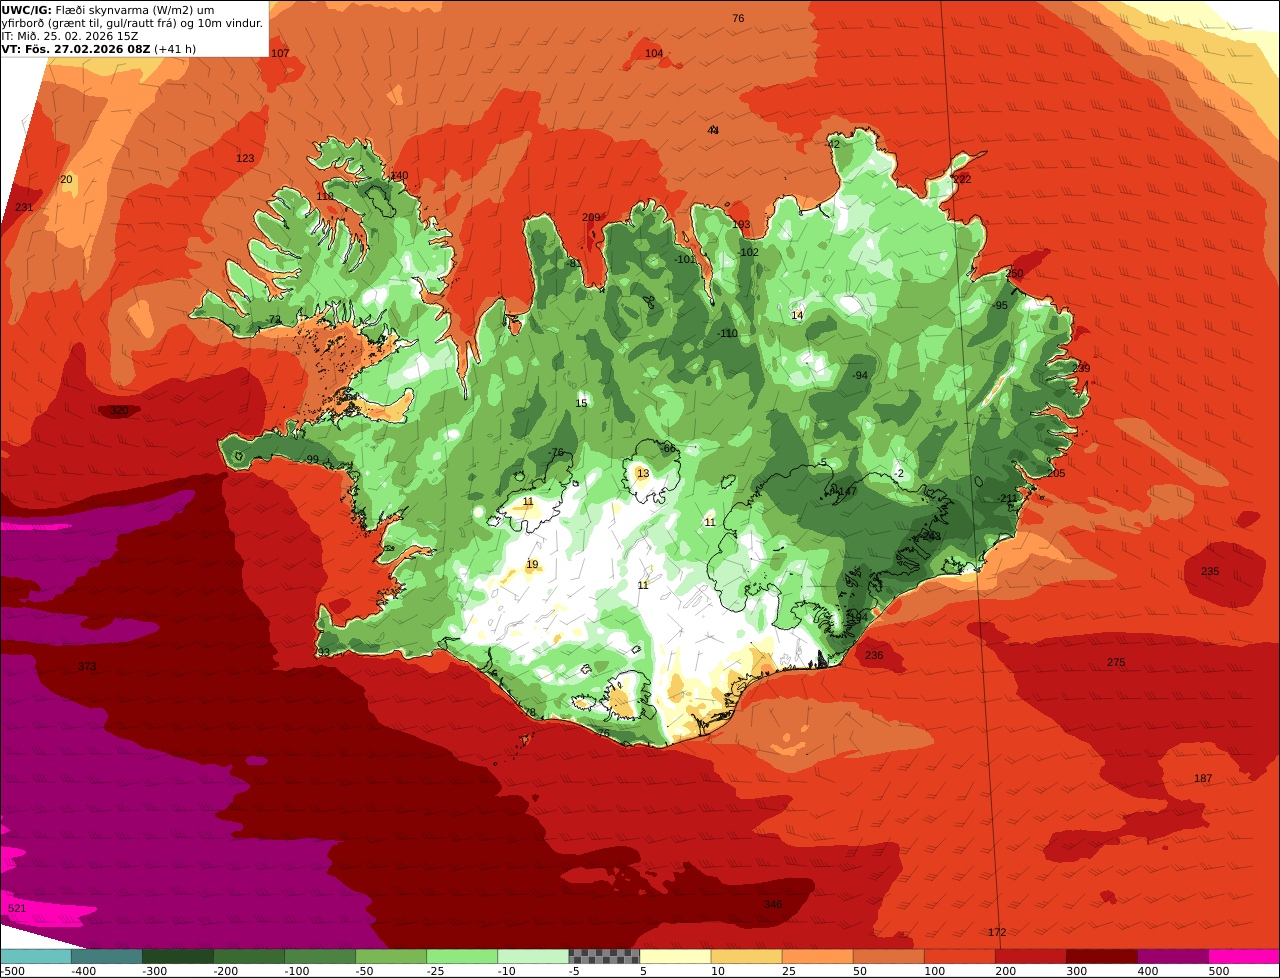Click the '19' flux value on the map
This screenshot has width=1280, height=978.
click(532, 564)
